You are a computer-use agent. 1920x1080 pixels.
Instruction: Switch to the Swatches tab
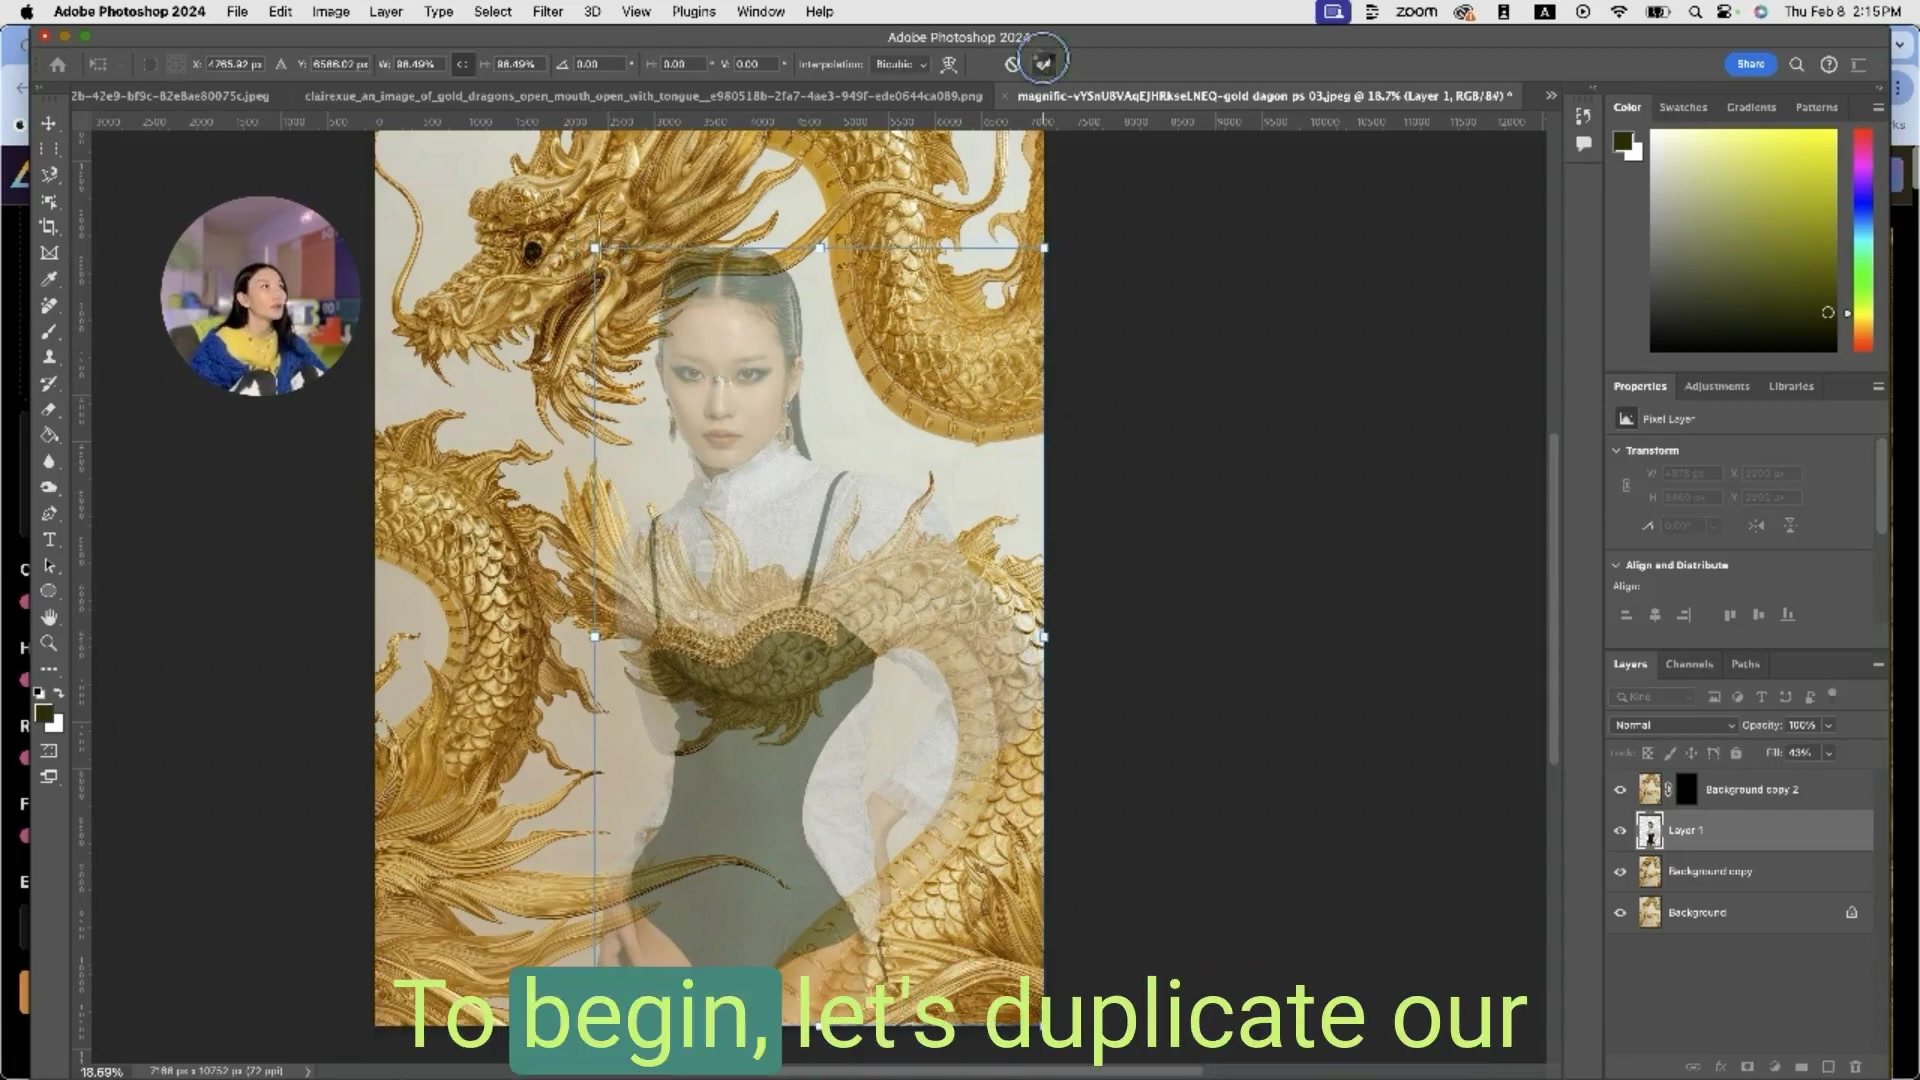[x=1683, y=107]
